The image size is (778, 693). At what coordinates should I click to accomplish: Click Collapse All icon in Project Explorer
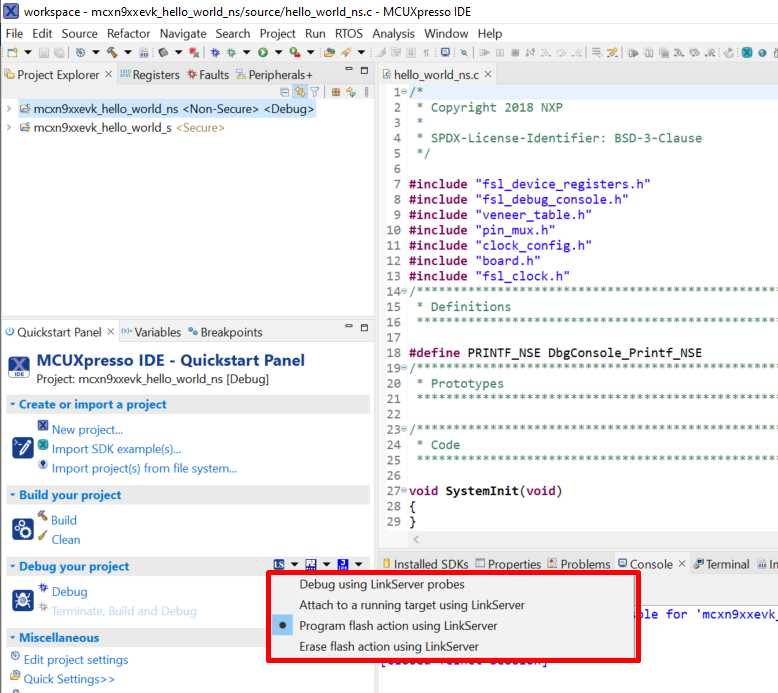(285, 92)
